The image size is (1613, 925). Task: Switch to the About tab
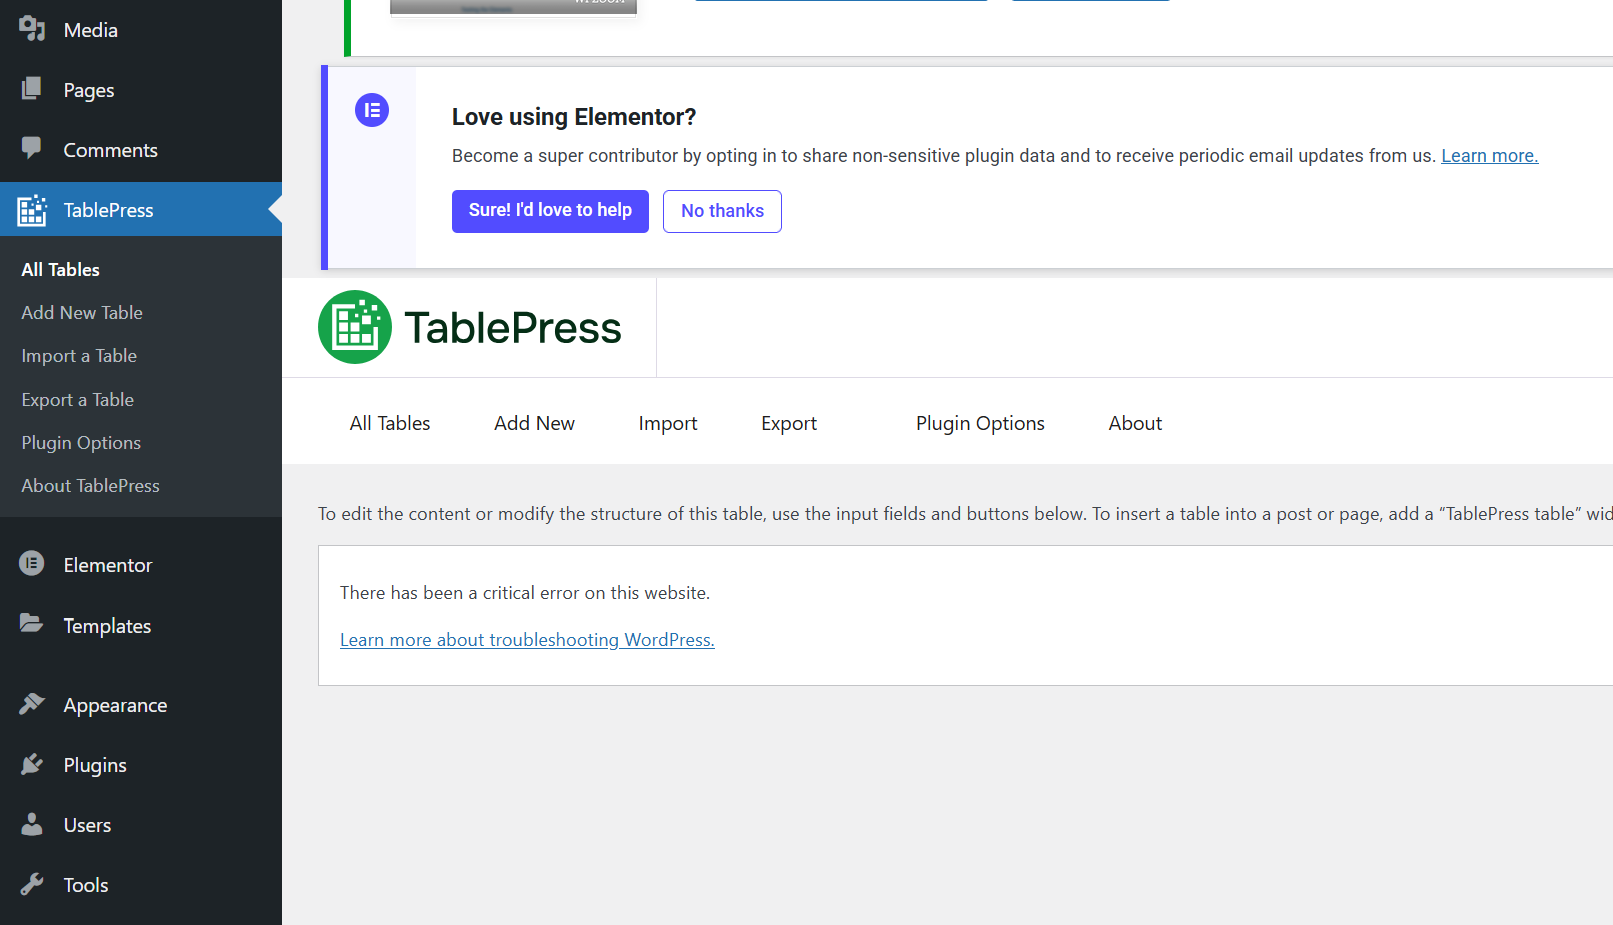click(1135, 423)
